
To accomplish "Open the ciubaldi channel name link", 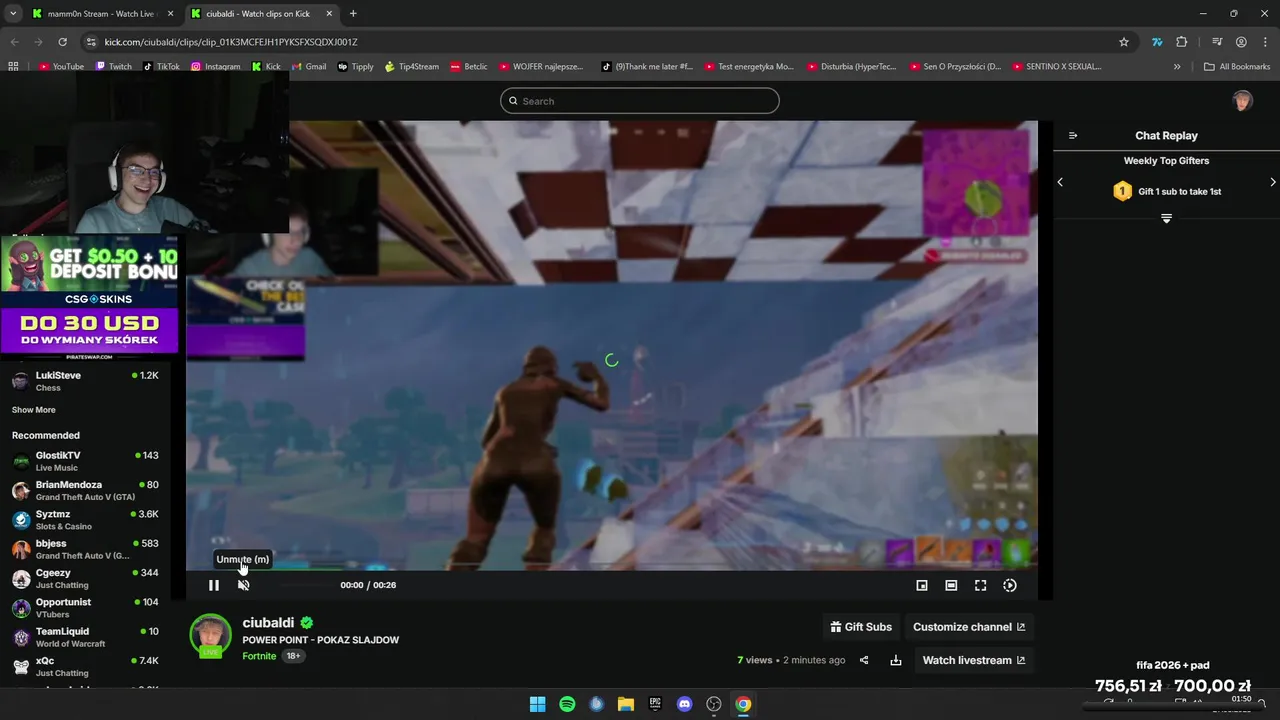I will click(x=268, y=622).
